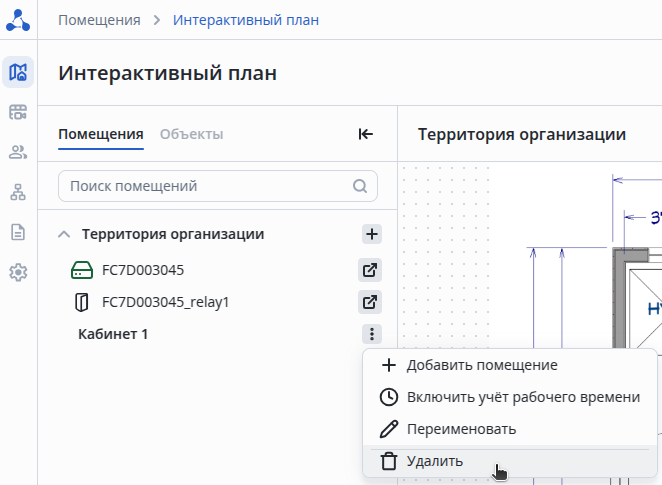Image resolution: width=662 pixels, height=485 pixels.
Task: Open external link for FC7D003045
Action: coord(370,270)
